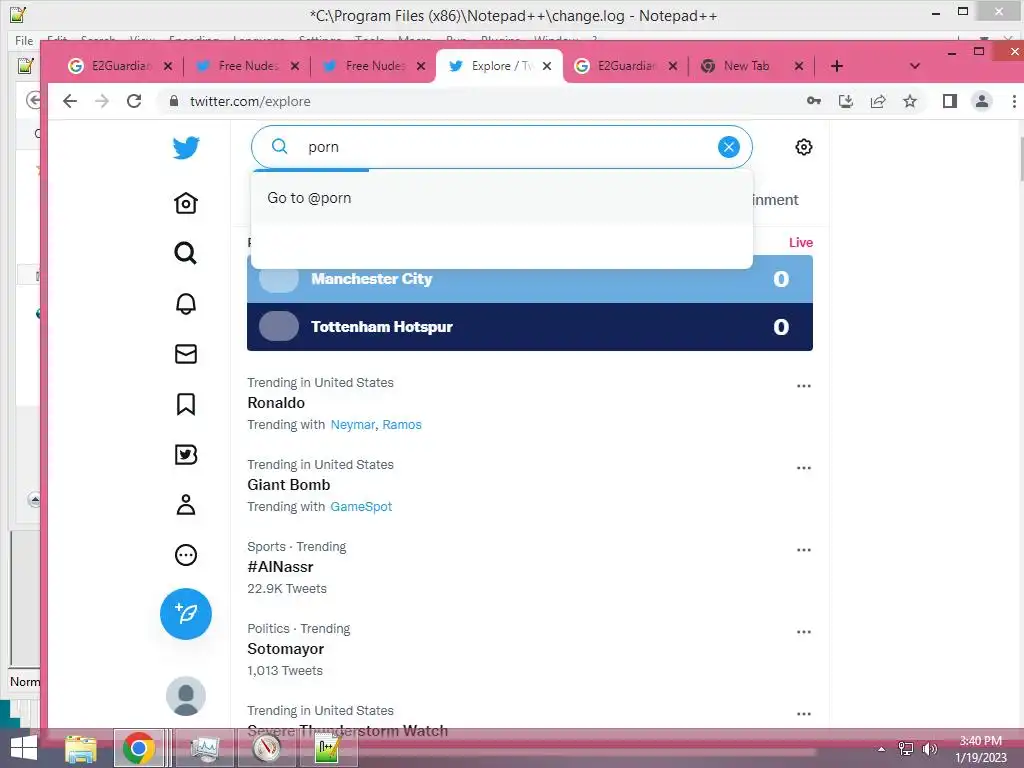The width and height of the screenshot is (1024, 768).
Task: Open the Ramos trending link
Action: pyautogui.click(x=402, y=424)
